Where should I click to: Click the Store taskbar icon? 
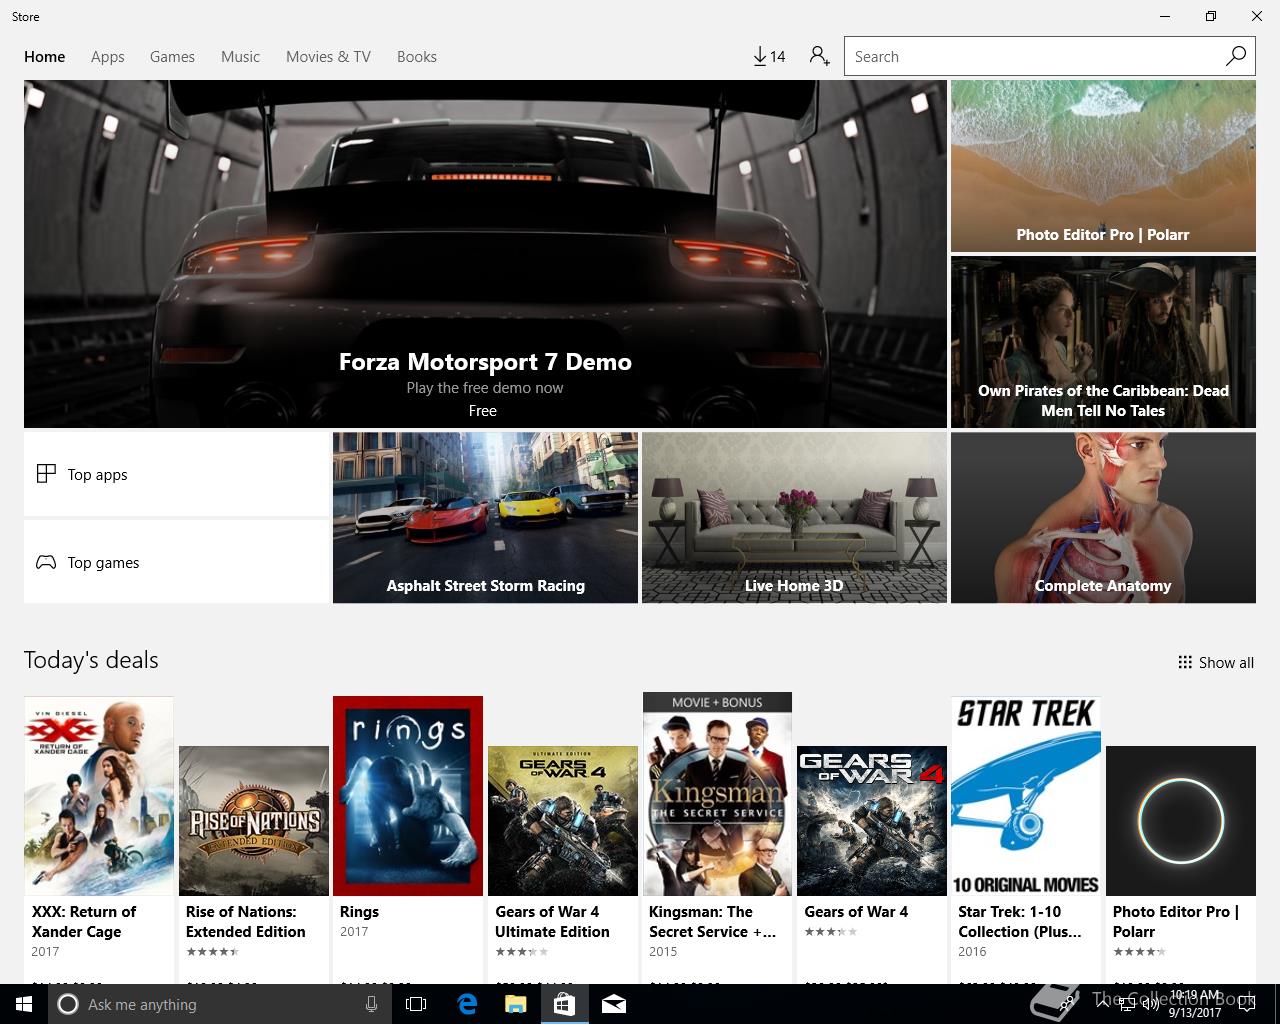[x=564, y=1004]
